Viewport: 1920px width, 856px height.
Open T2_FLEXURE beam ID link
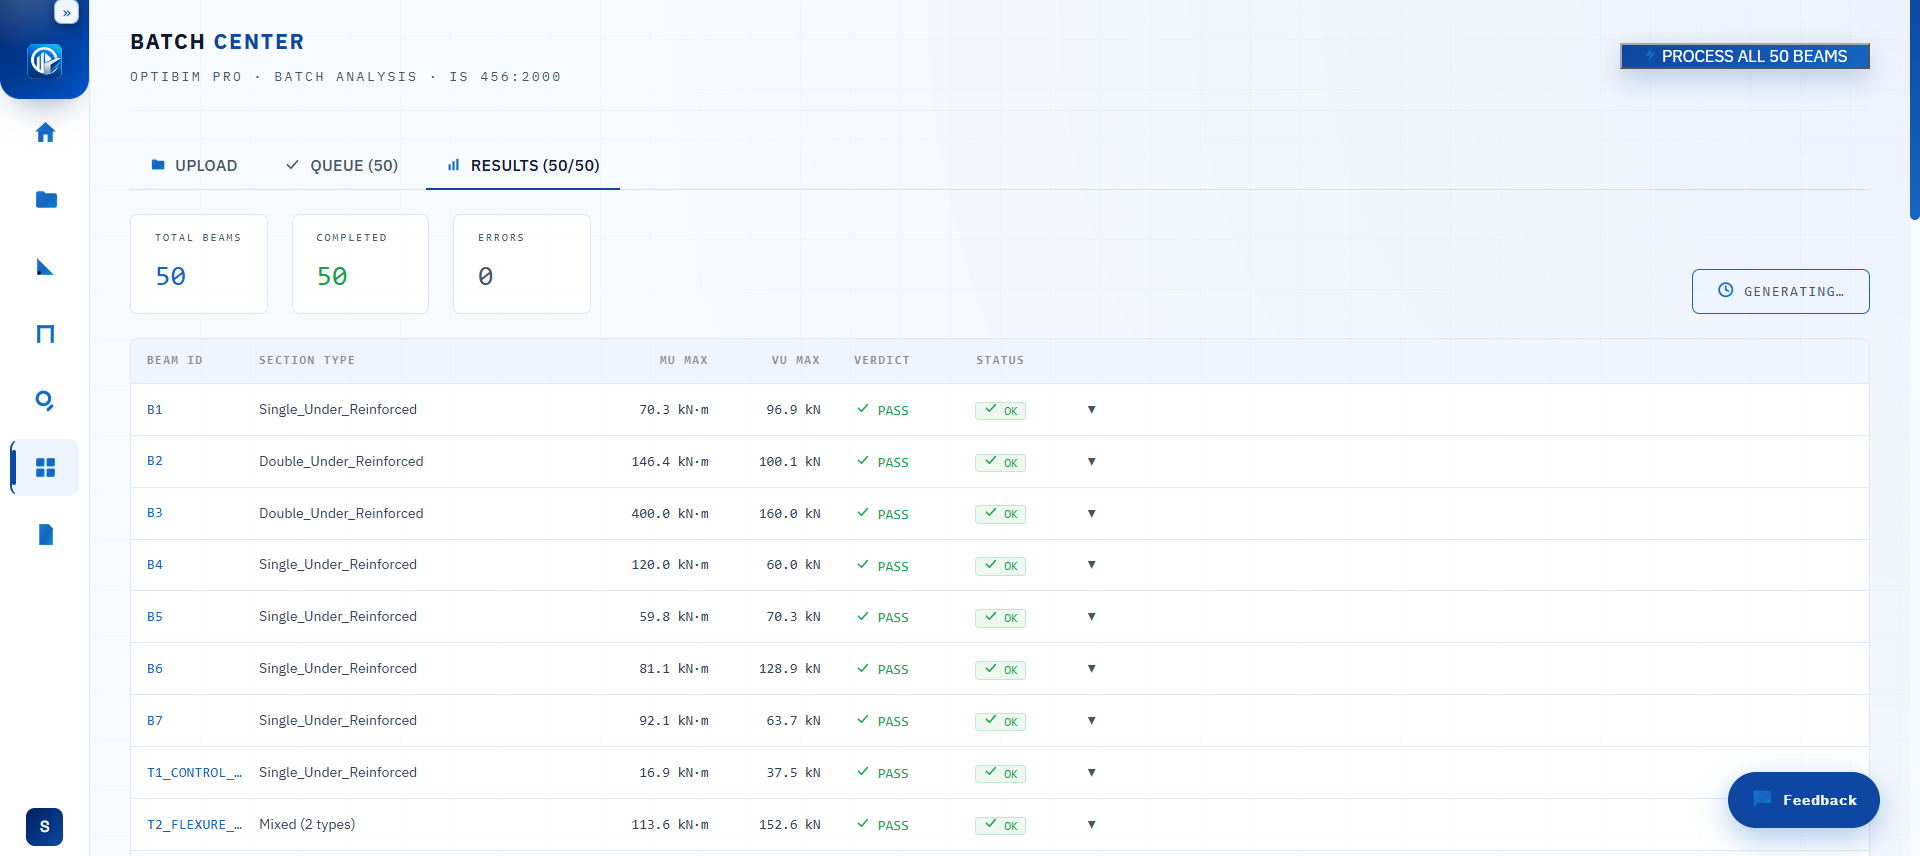[x=195, y=824]
